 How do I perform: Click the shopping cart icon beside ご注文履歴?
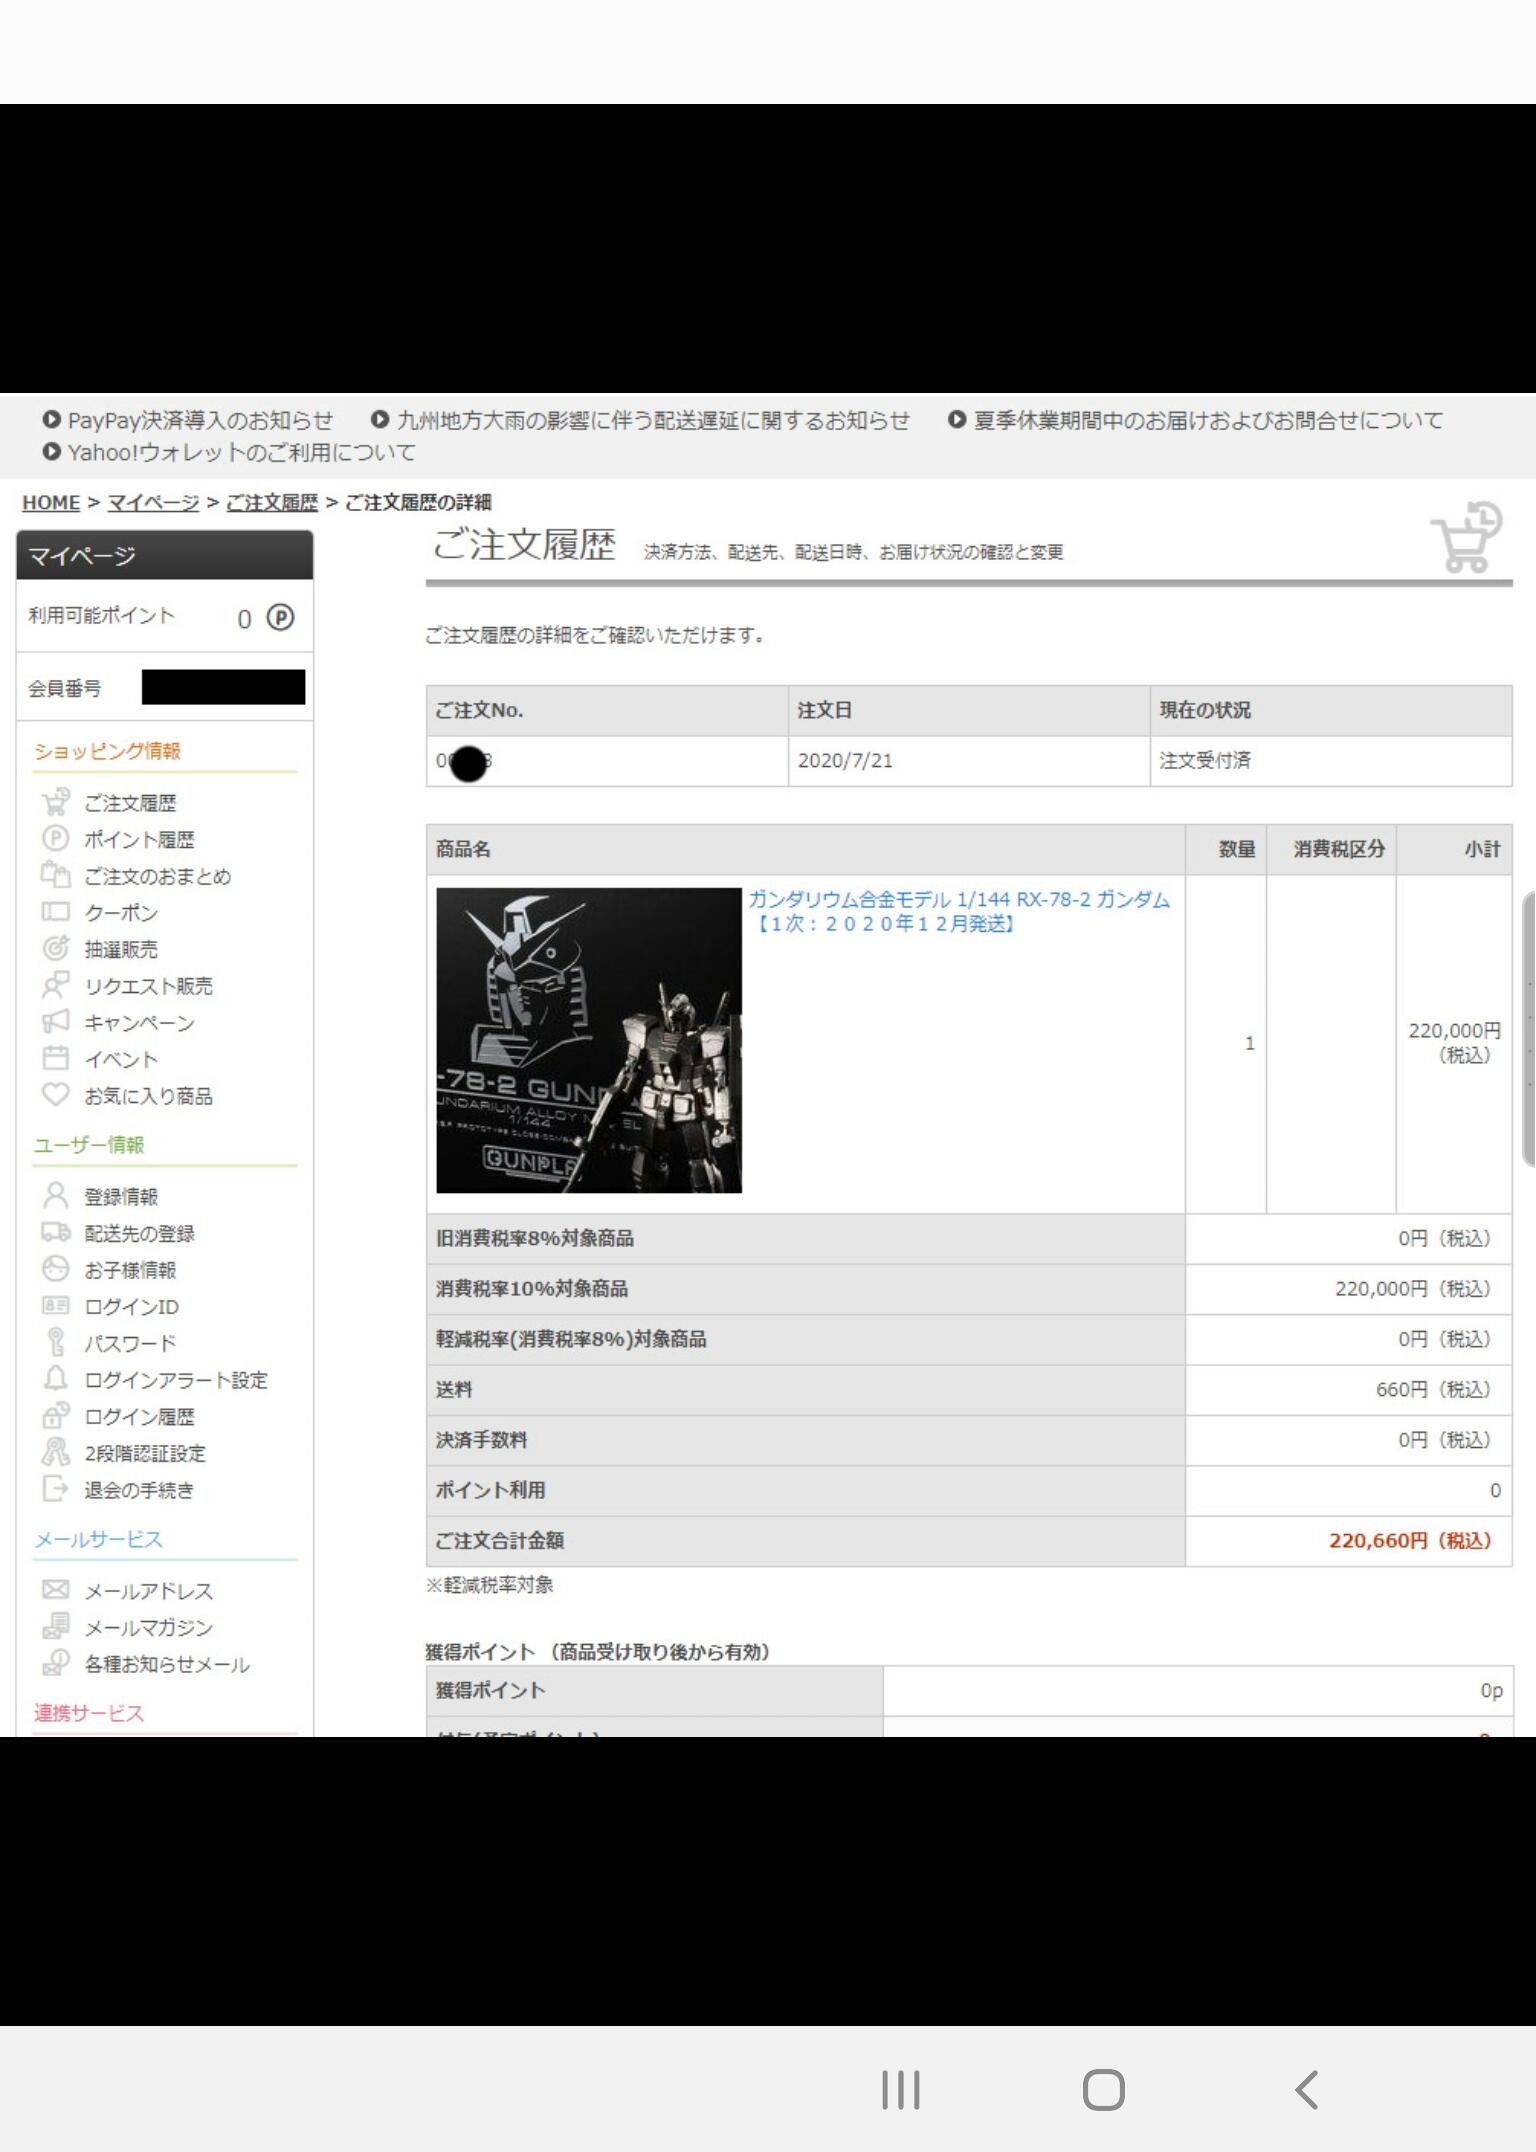point(1466,538)
